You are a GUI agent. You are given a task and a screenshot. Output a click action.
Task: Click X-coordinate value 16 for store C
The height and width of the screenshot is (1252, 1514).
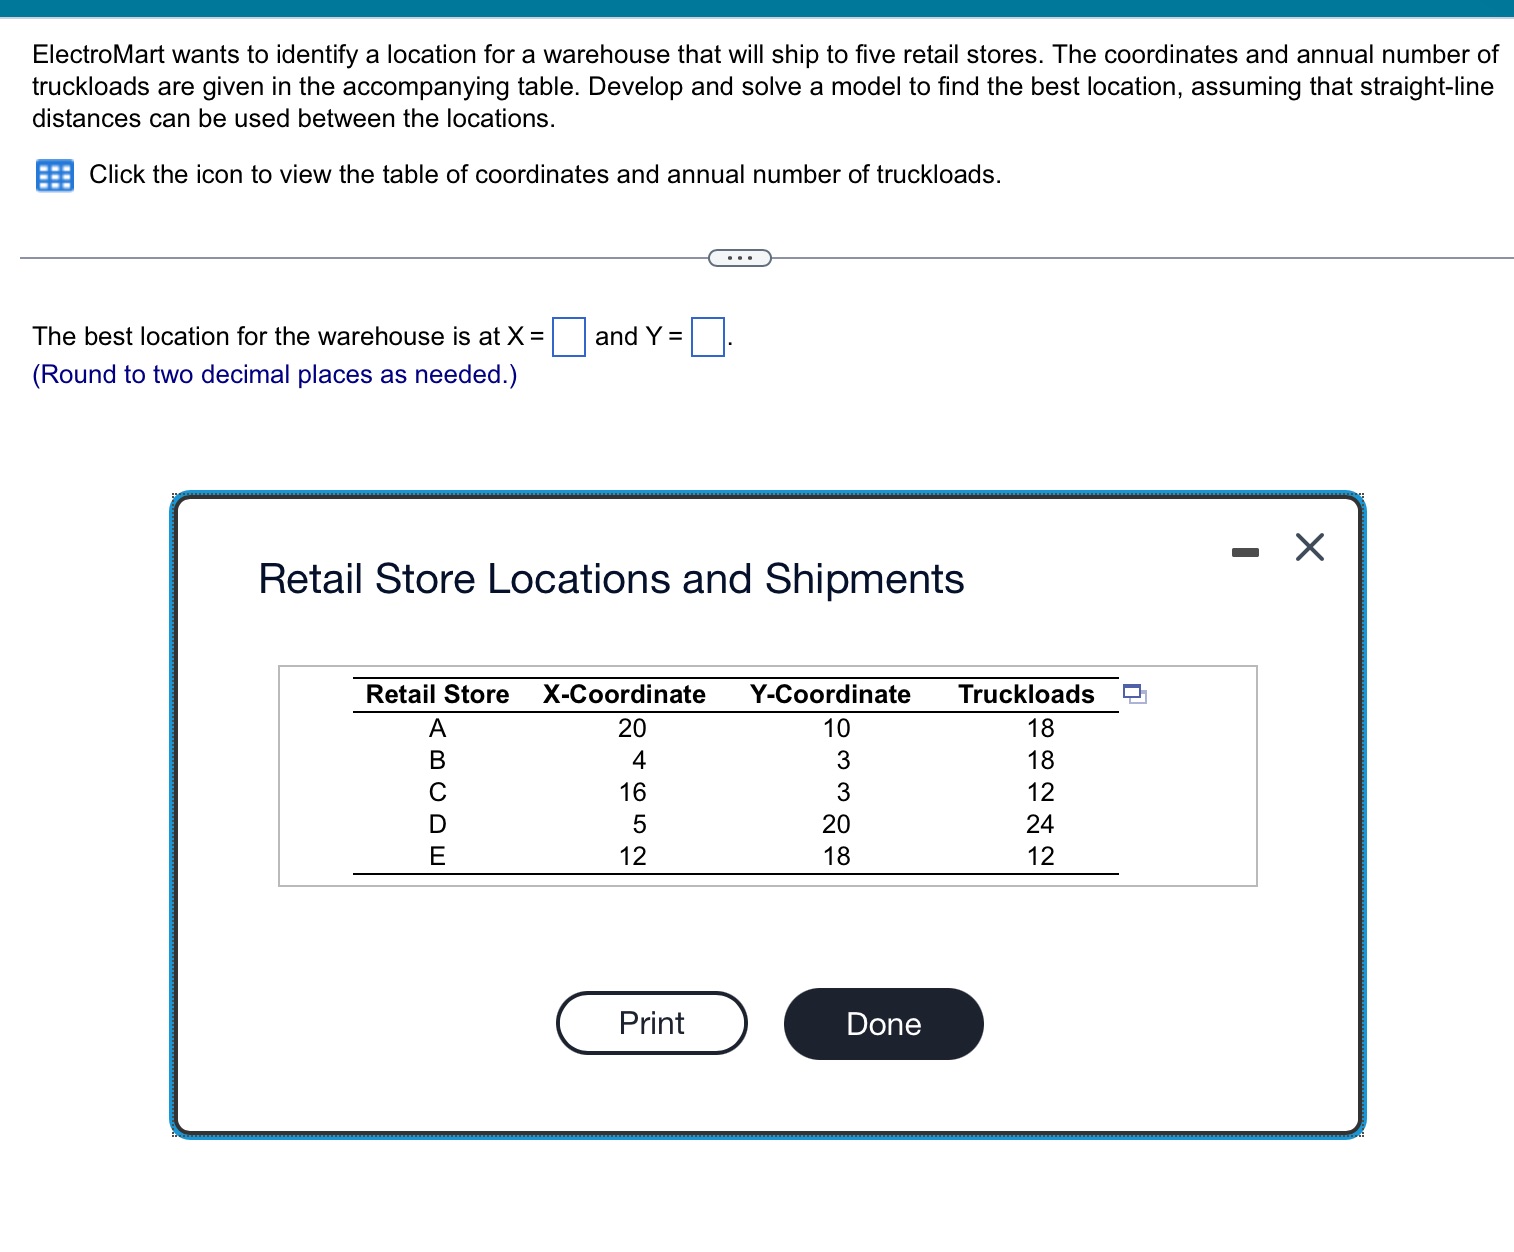click(x=632, y=792)
